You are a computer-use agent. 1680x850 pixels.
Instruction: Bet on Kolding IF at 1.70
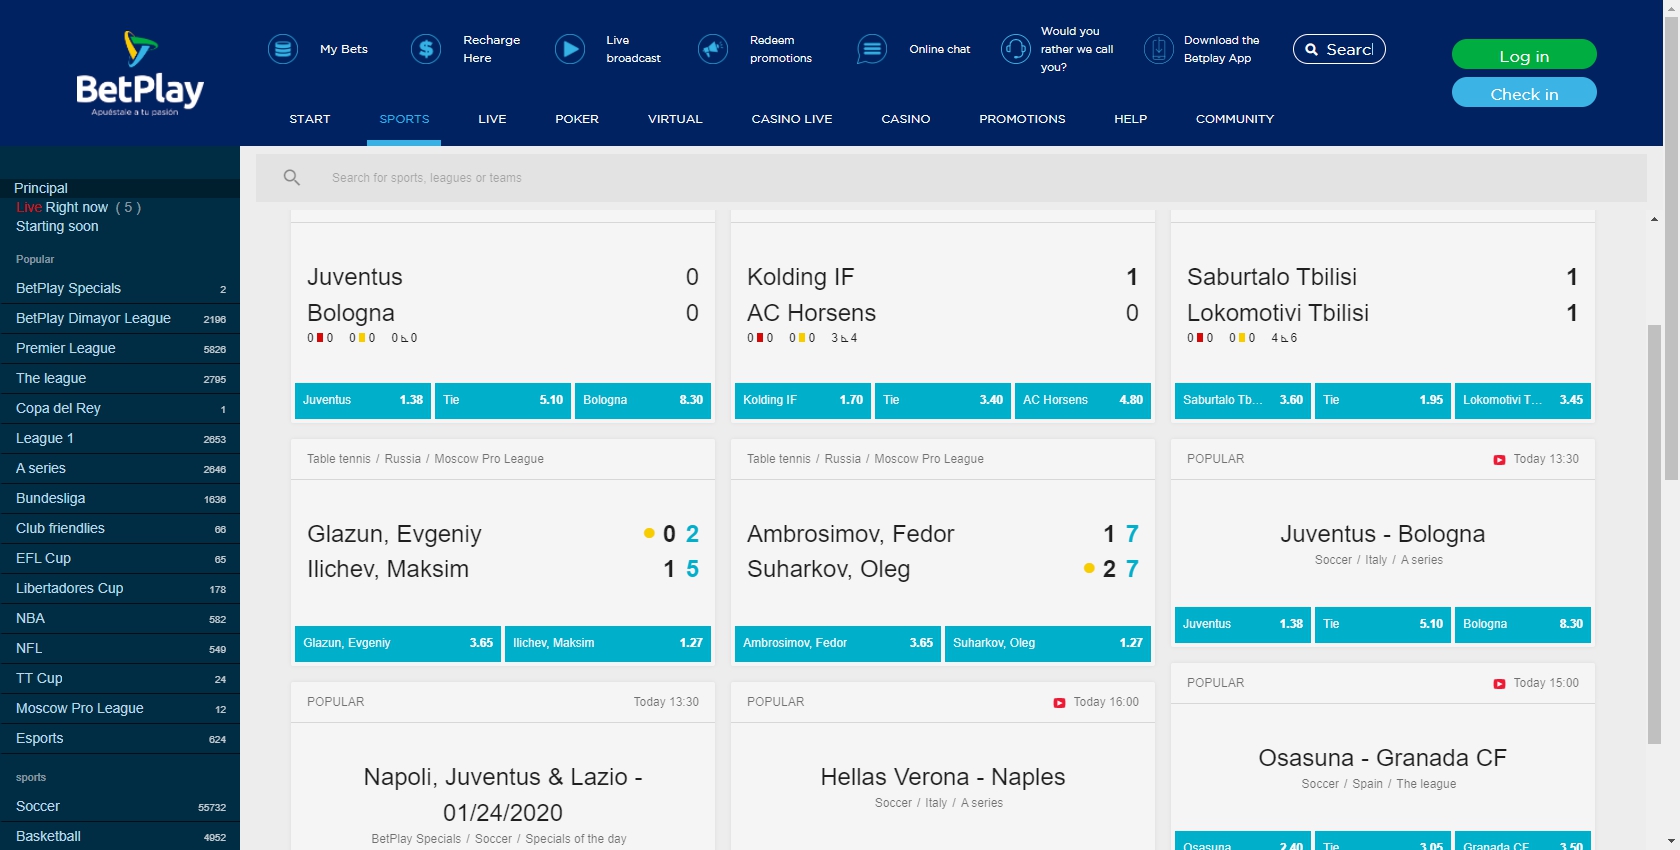[803, 400]
